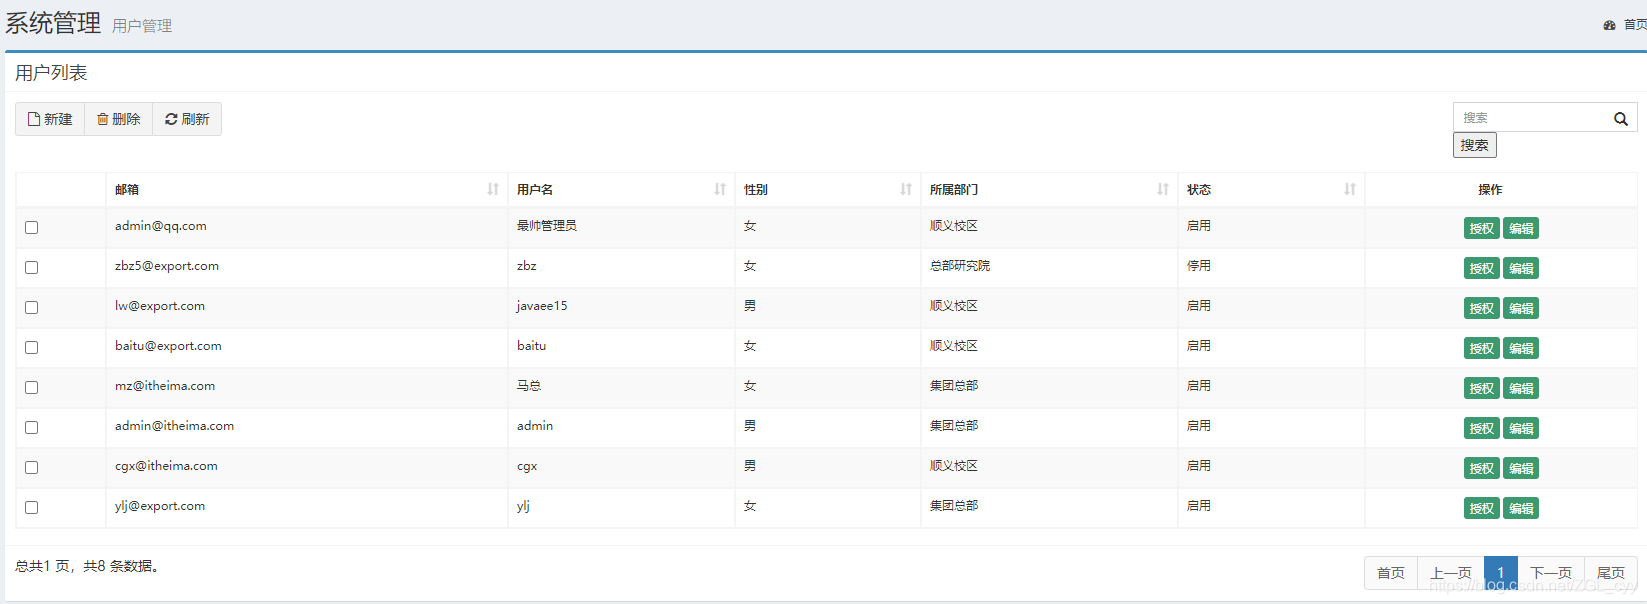Click 编辑 for the lw@export.com row

1521,308
